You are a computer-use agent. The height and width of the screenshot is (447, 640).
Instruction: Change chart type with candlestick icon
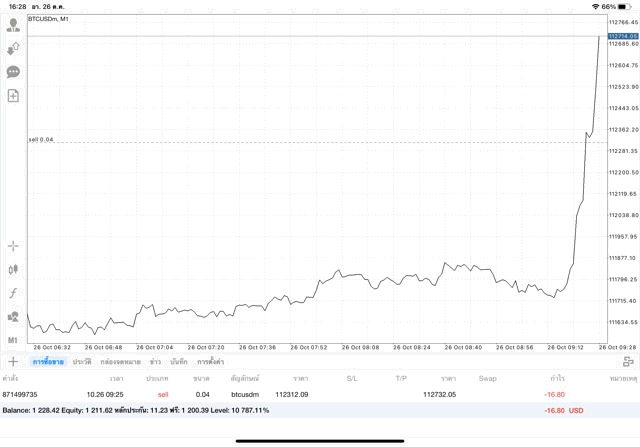(x=13, y=269)
